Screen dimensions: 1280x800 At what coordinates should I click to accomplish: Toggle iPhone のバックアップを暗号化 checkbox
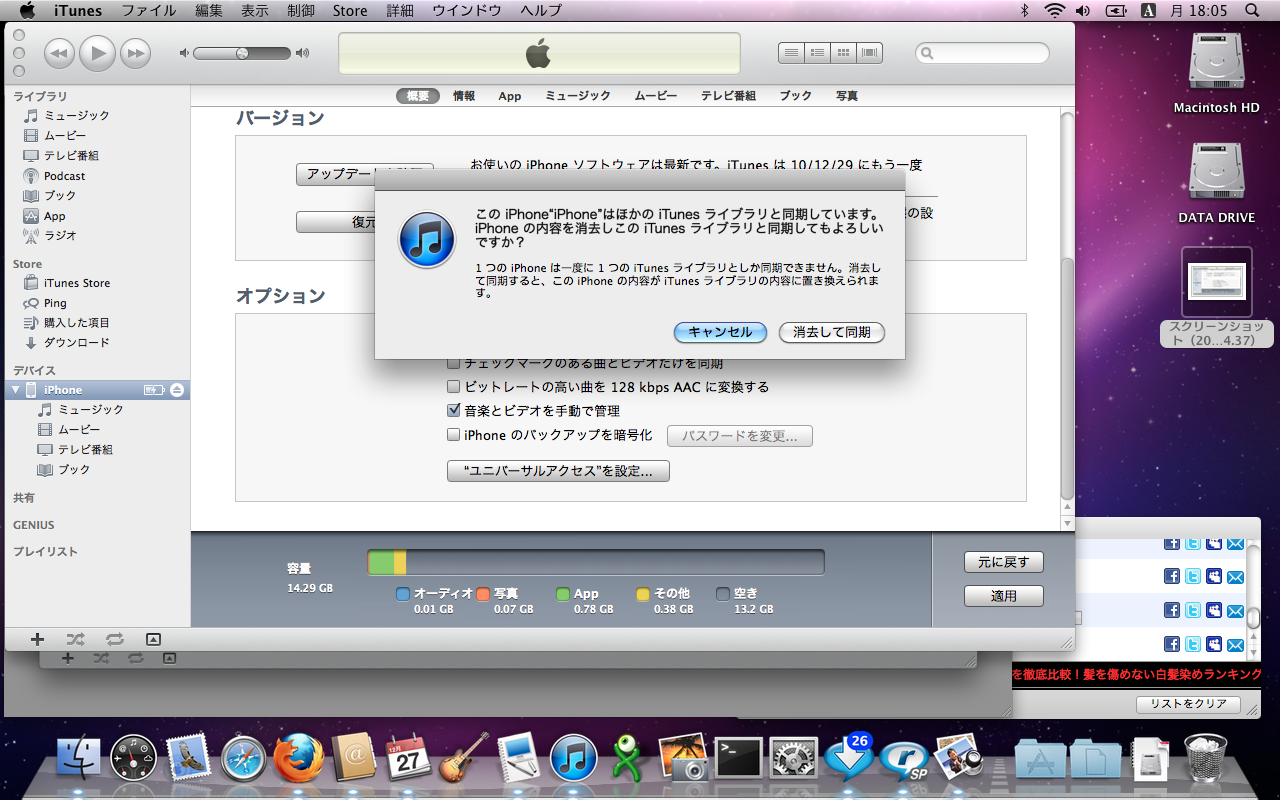coord(454,435)
